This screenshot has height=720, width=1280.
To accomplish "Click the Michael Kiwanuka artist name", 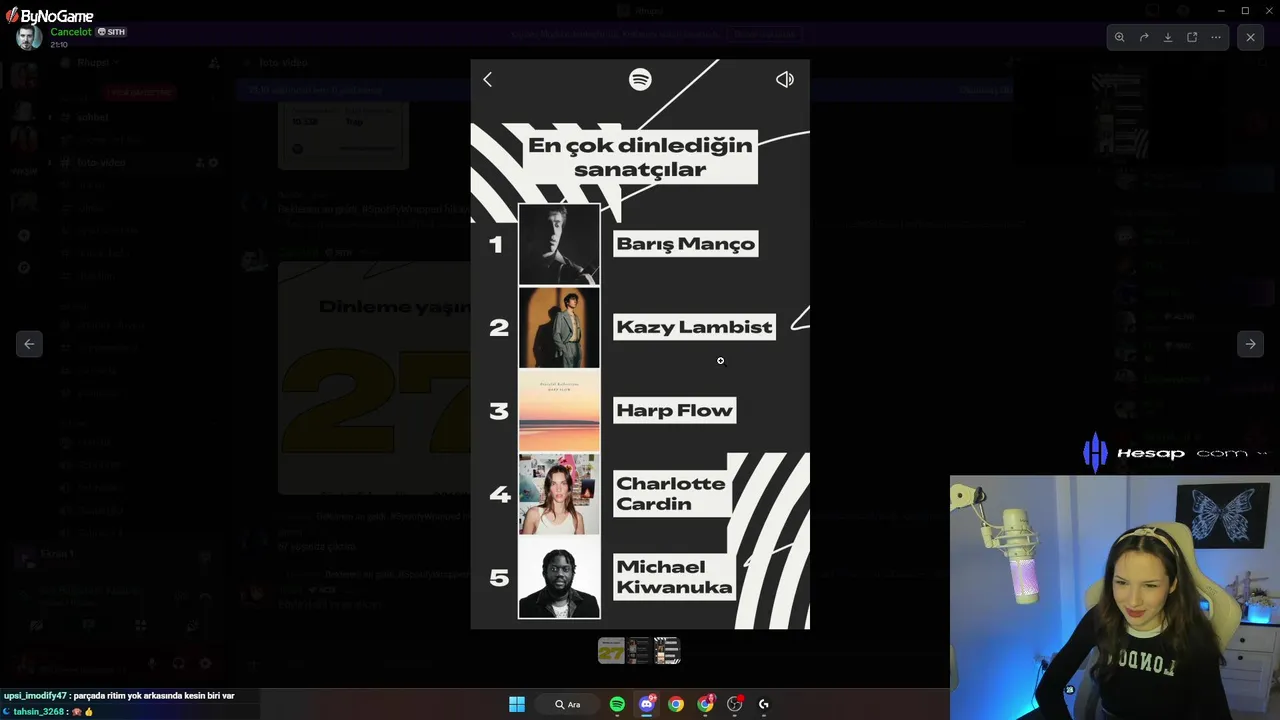I will click(x=674, y=577).
